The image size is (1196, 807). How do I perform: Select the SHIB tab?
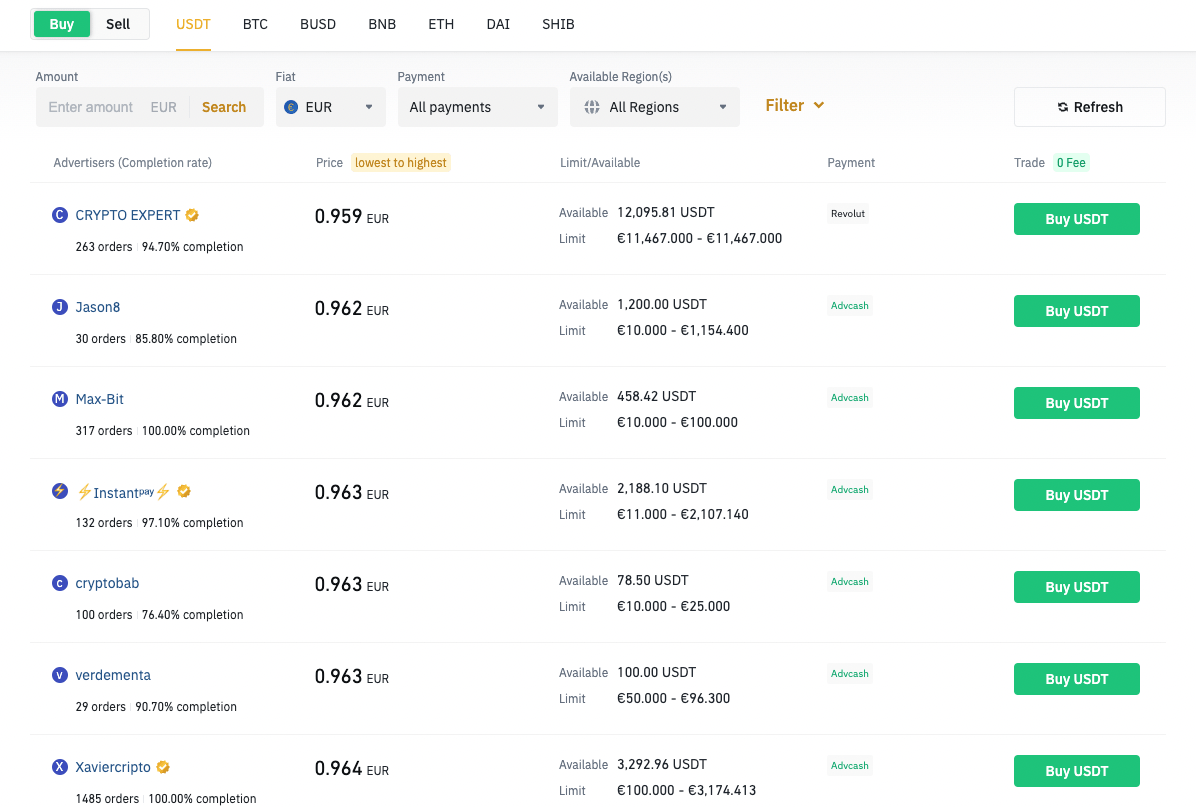pyautogui.click(x=558, y=24)
